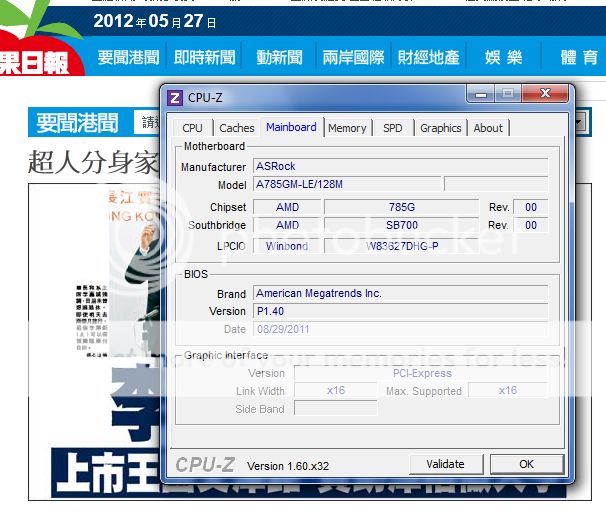The image size is (606, 513).
Task: Open 財經地產 section on the website
Action: click(429, 57)
